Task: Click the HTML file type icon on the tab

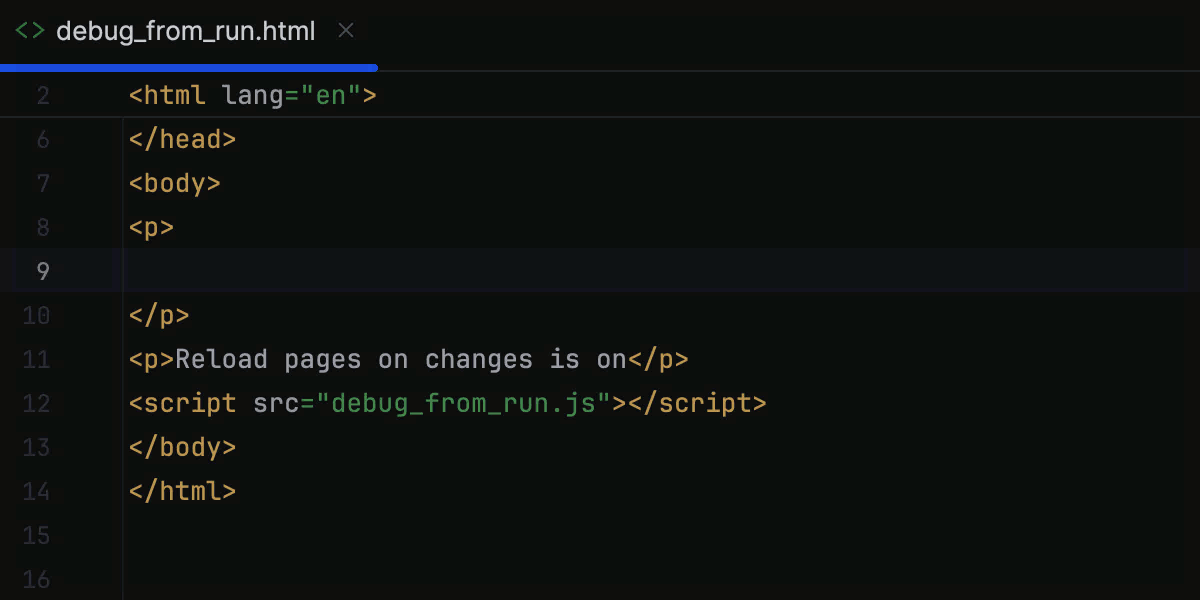Action: coord(29,31)
